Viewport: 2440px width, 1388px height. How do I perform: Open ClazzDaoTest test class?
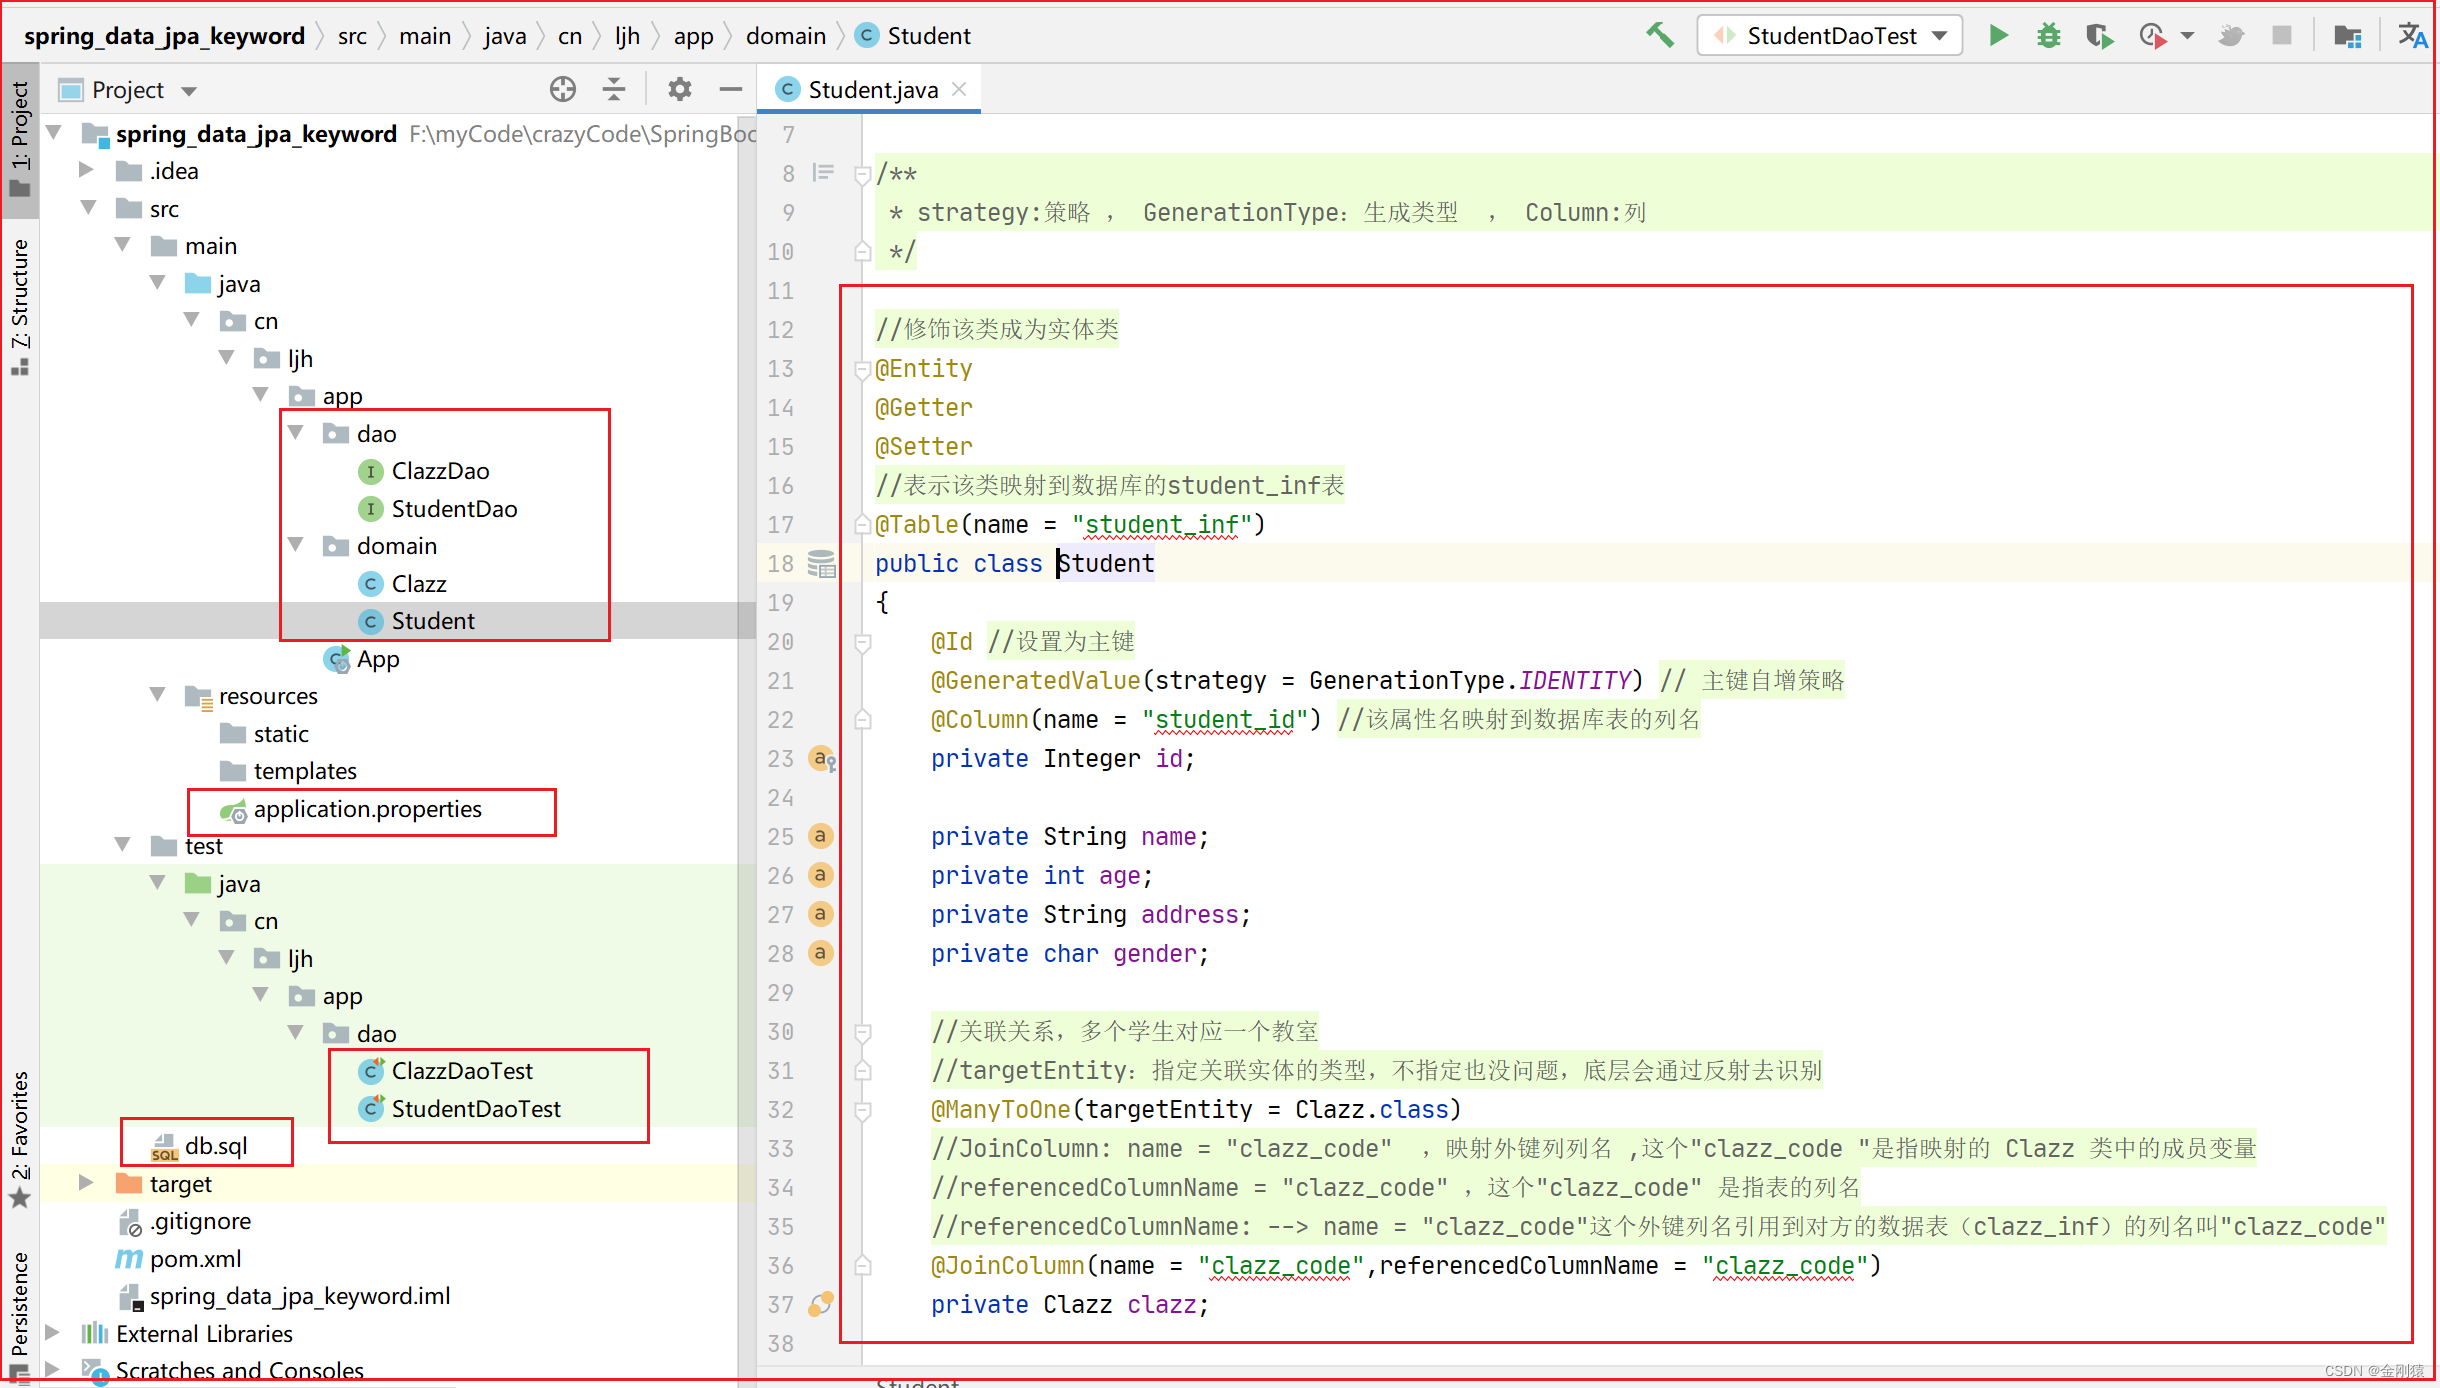click(462, 1071)
